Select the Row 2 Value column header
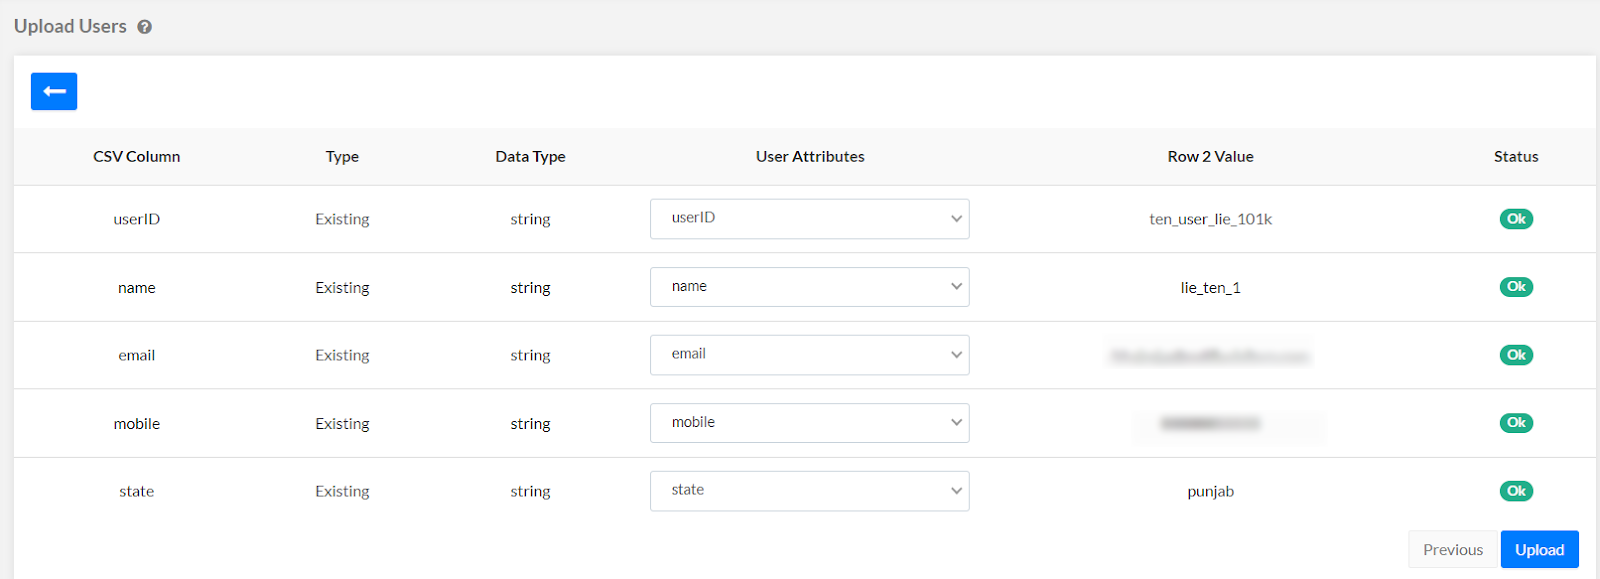 [1210, 157]
